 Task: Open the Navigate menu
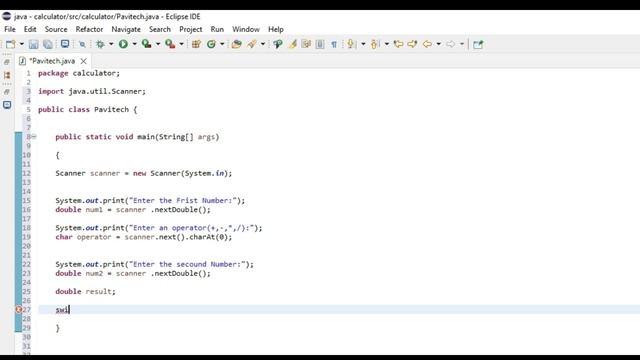(x=126, y=29)
